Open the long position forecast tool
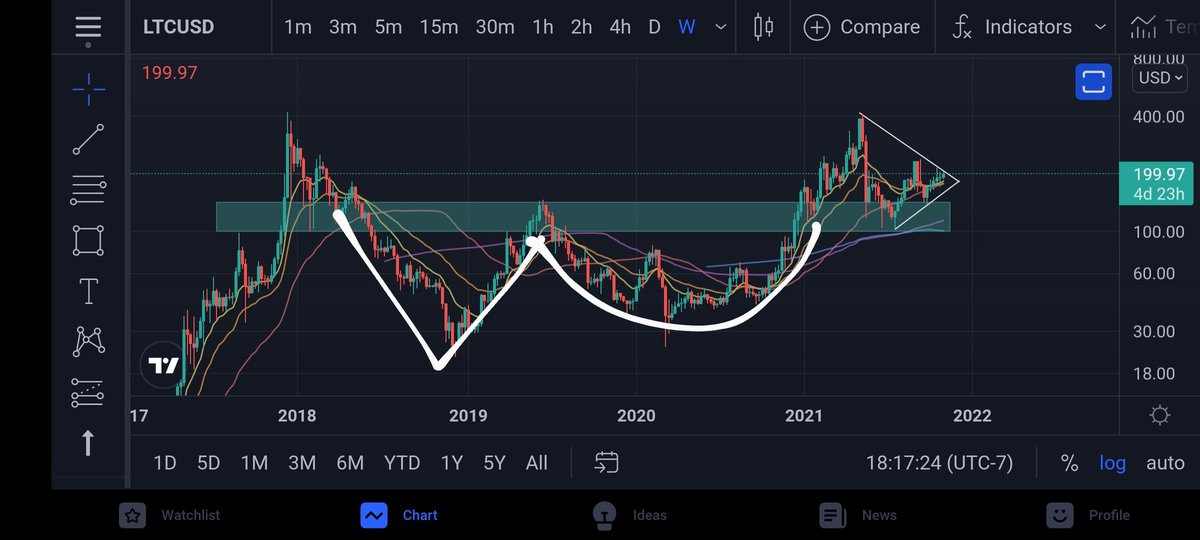Image resolution: width=1200 pixels, height=540 pixels. pos(88,393)
